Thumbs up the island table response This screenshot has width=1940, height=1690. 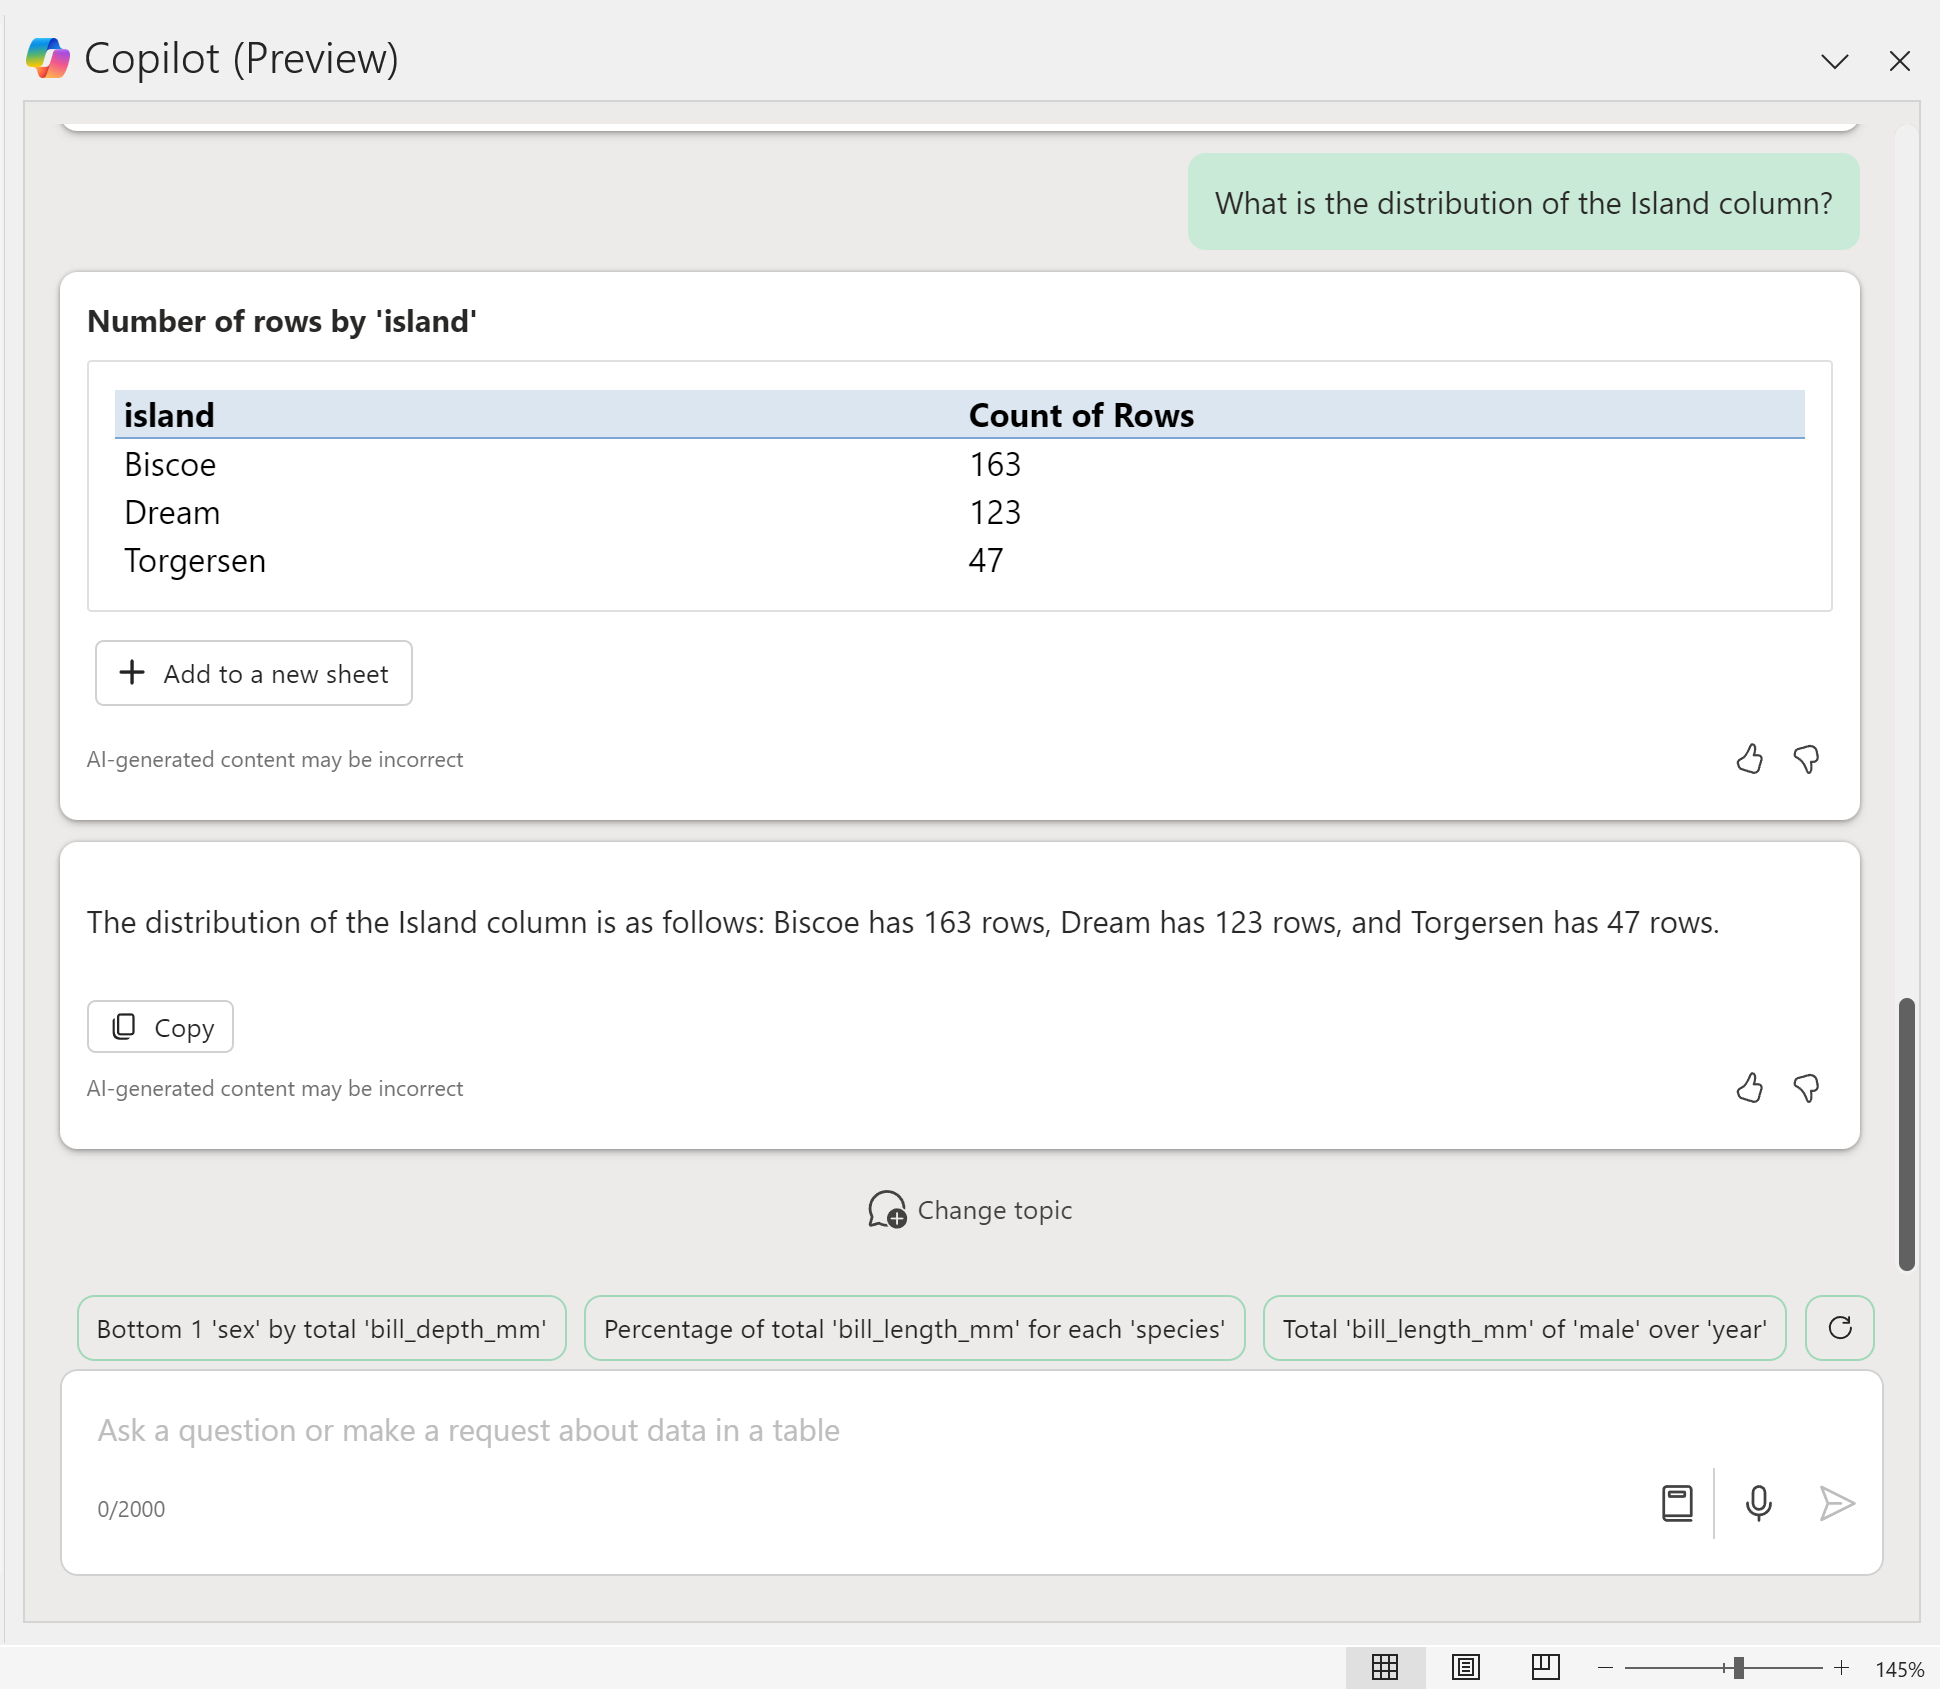pos(1749,760)
